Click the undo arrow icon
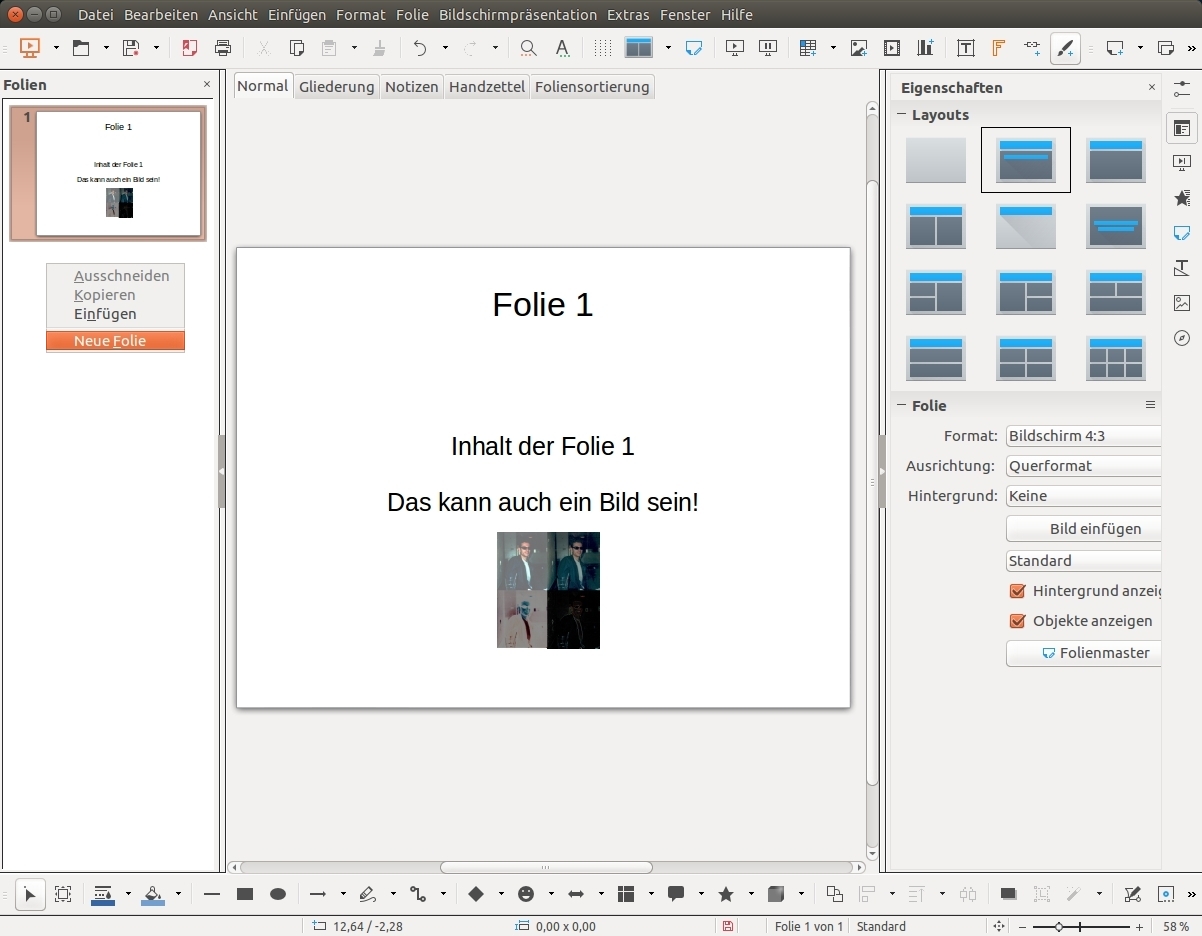Screen dimensions: 1202x936 [420, 48]
